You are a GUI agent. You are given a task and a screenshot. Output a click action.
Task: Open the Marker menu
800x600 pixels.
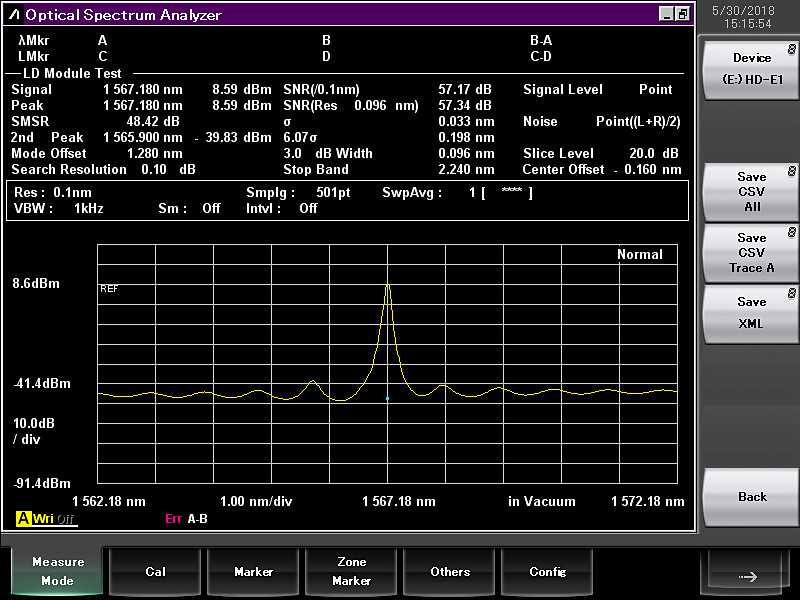(253, 572)
